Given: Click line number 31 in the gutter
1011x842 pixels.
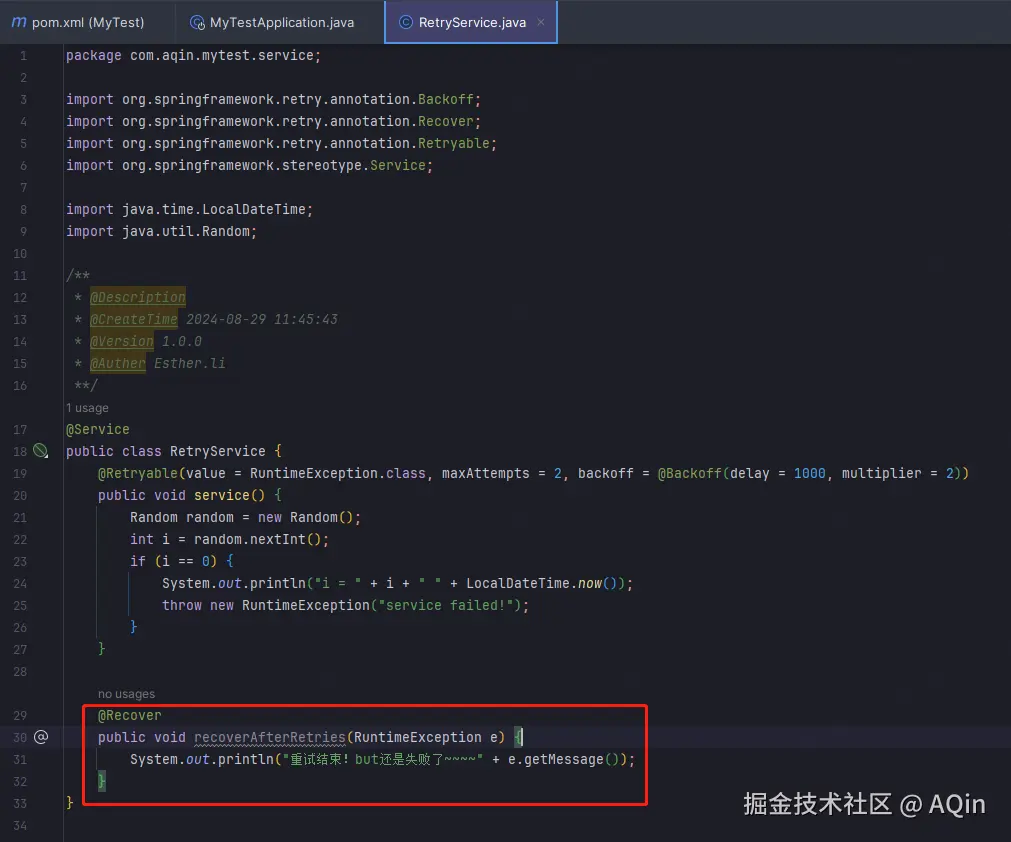Looking at the screenshot, I should [x=20, y=759].
